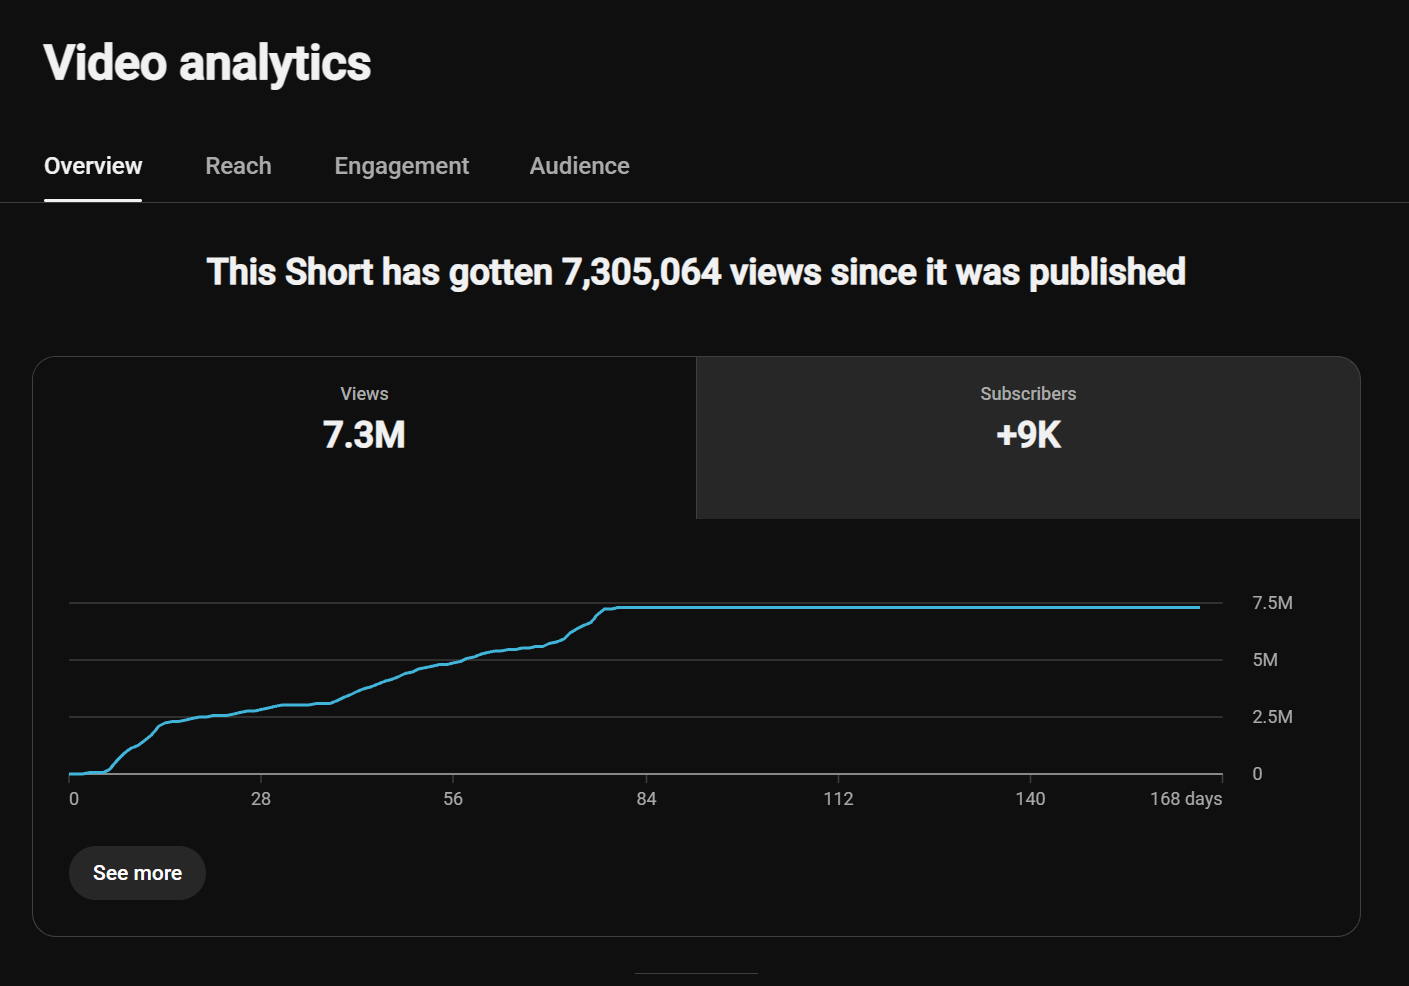Click the 112 day x-axis label
The height and width of the screenshot is (986, 1409).
tap(838, 799)
